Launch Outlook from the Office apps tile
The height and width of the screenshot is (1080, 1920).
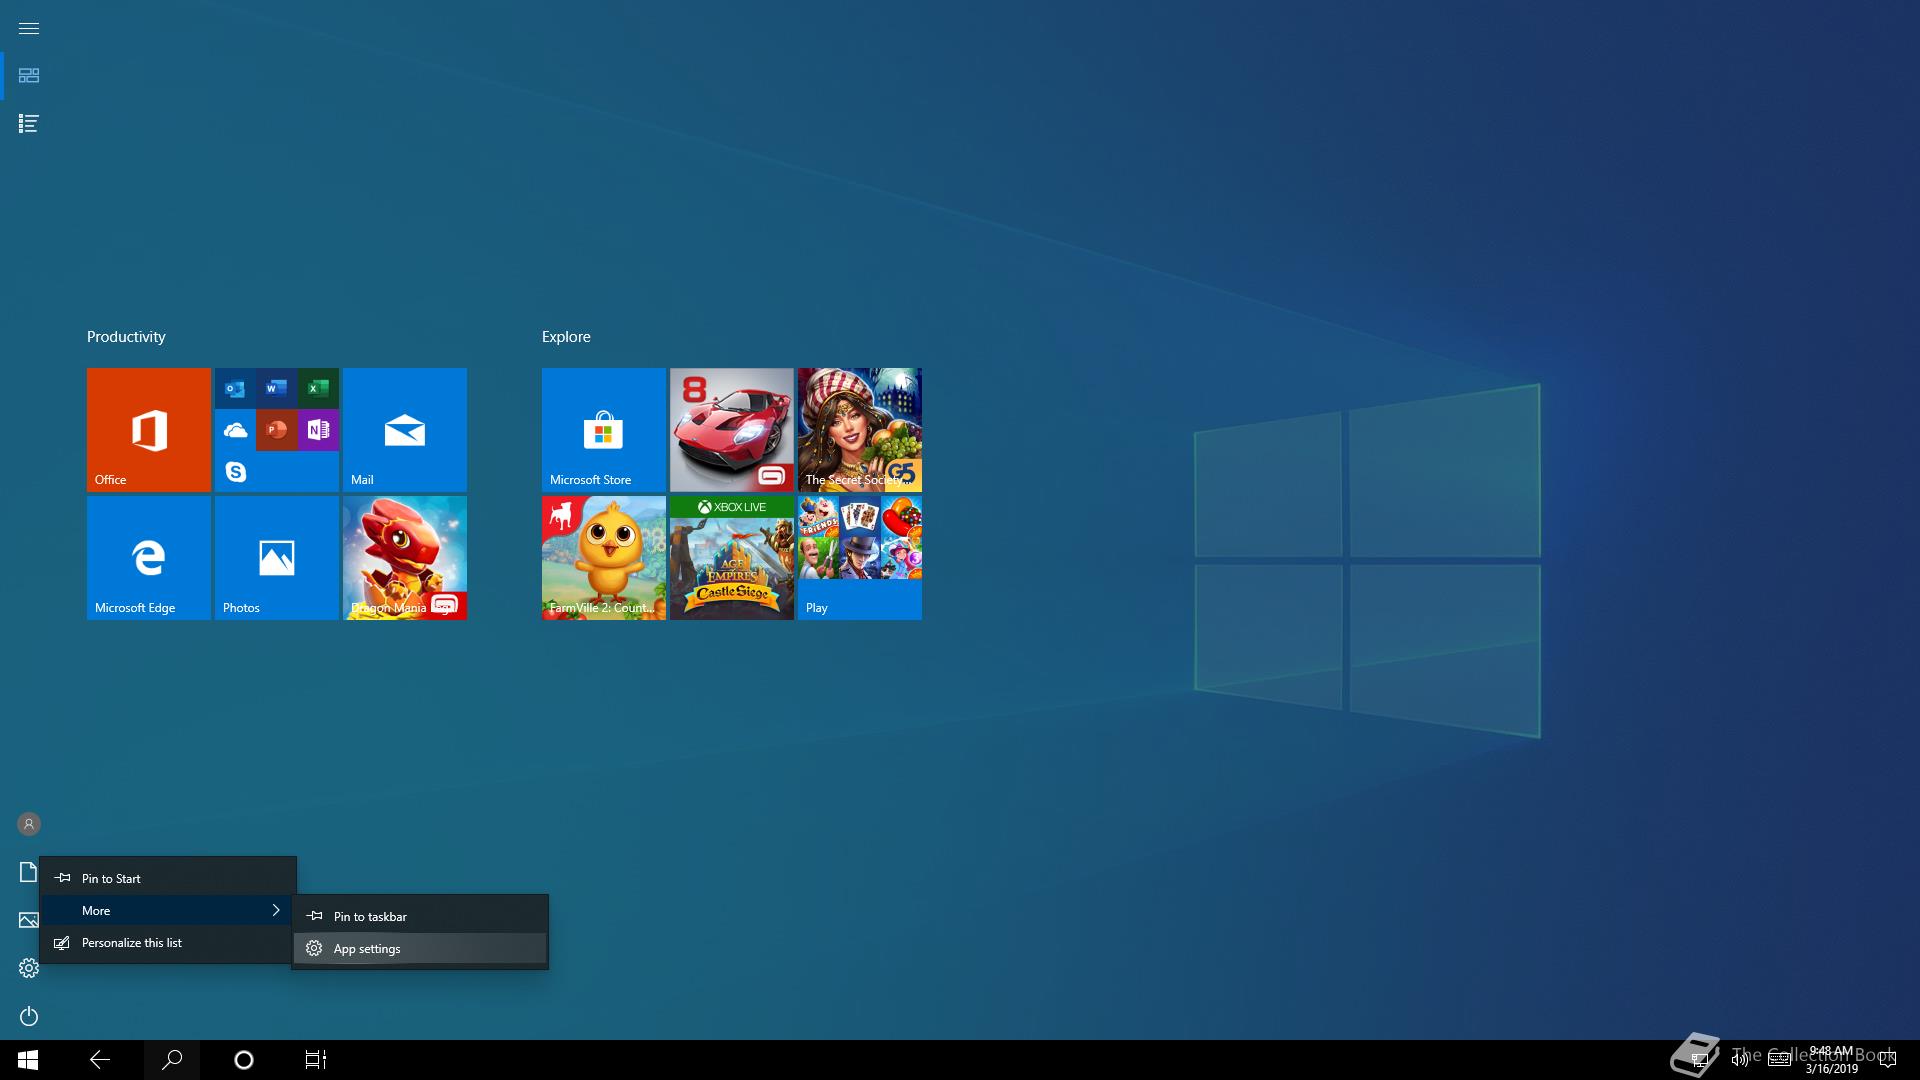pos(235,388)
